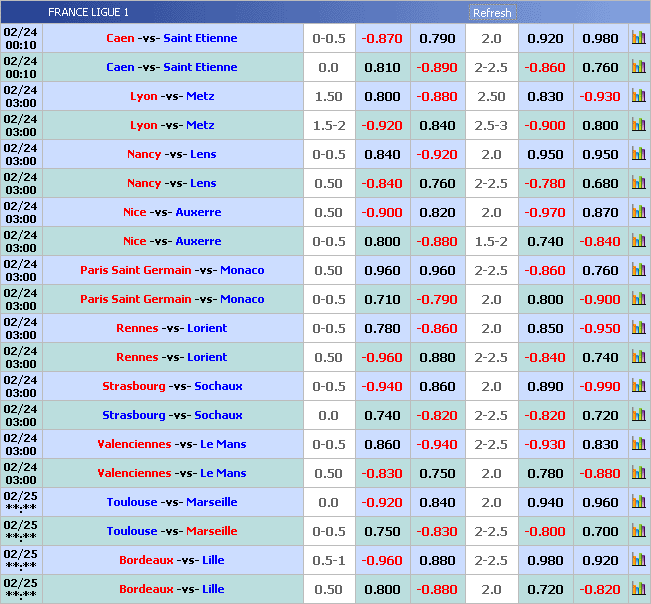The height and width of the screenshot is (604, 651).
Task: Click the FRANCE LIGUE 1 league header
Action: (88, 12)
